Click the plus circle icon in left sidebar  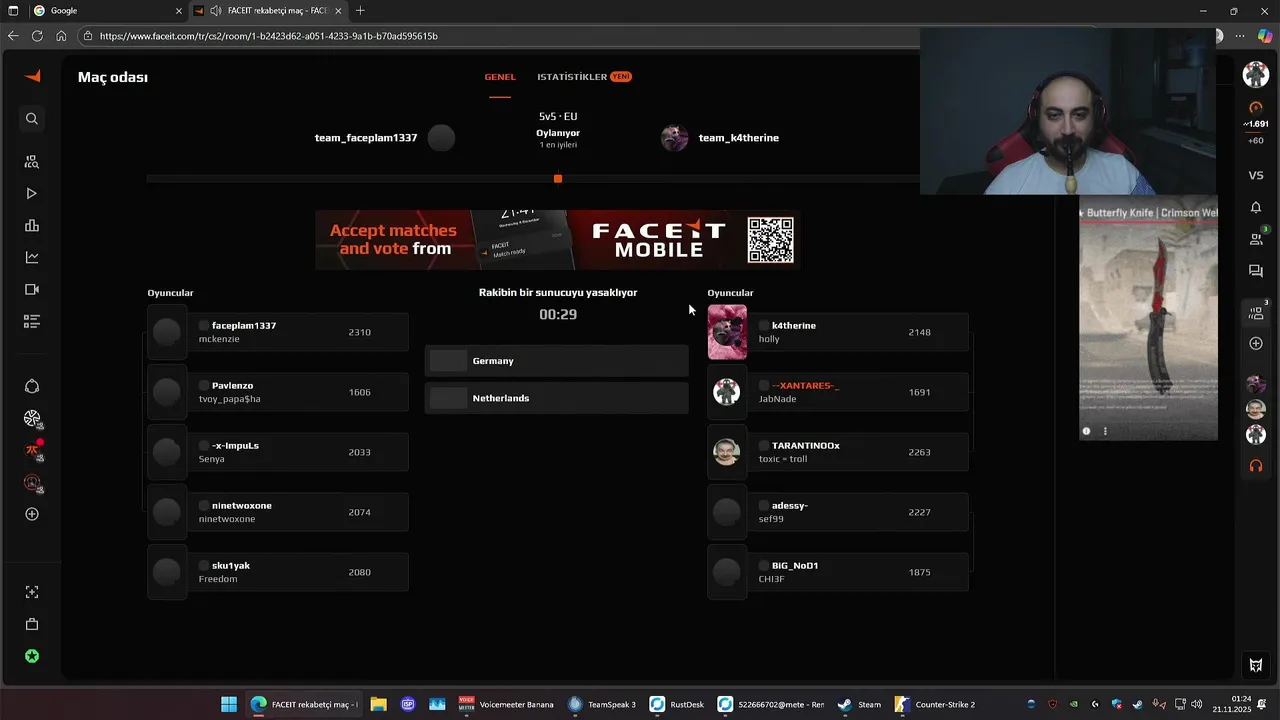[x=32, y=514]
